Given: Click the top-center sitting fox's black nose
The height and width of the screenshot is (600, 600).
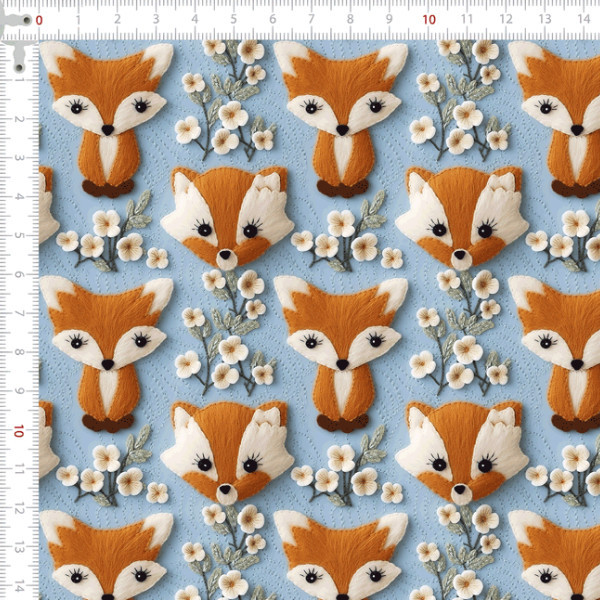Looking at the screenshot, I should (342, 130).
